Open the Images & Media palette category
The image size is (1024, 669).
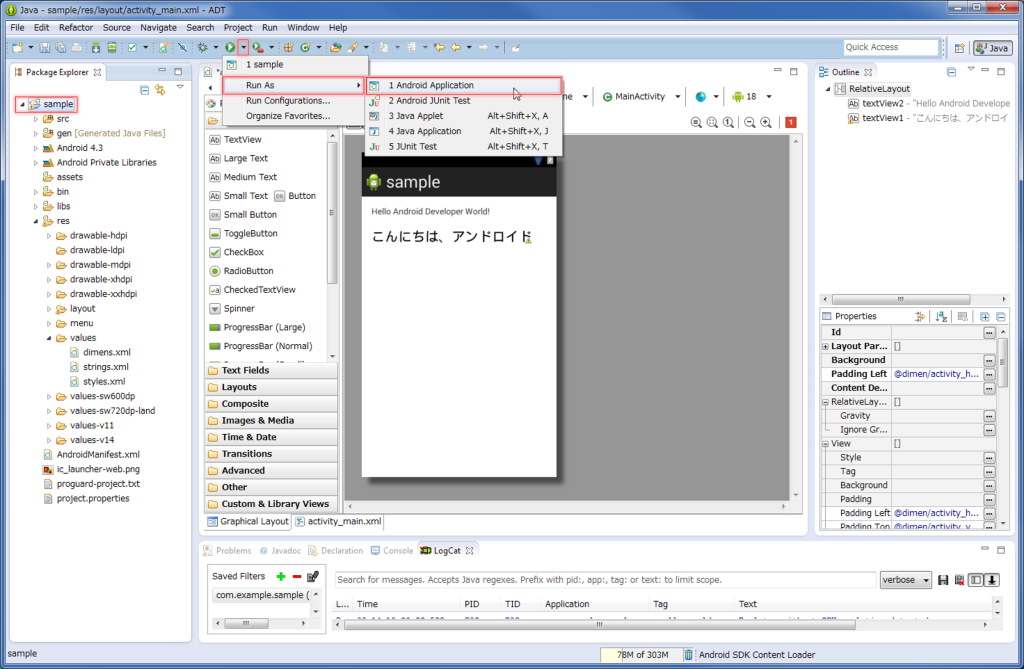272,420
